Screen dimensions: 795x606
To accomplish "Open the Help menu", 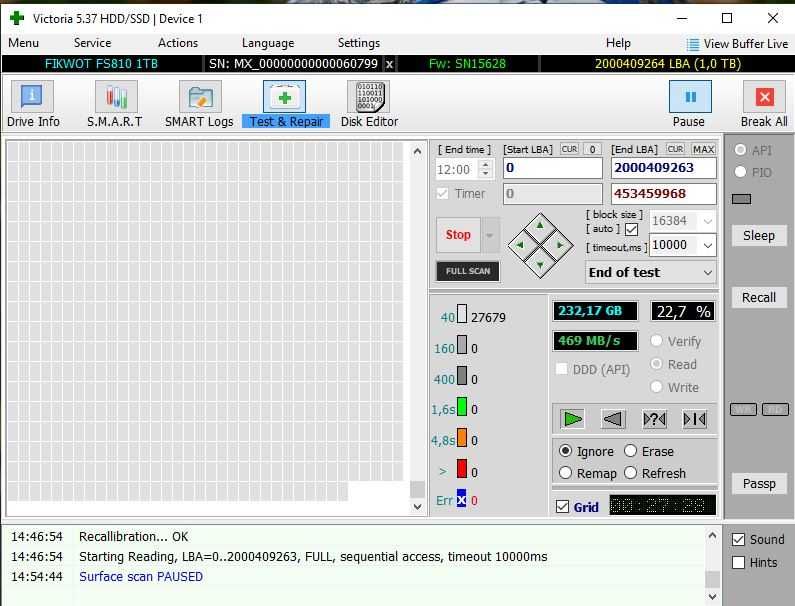I will [618, 43].
